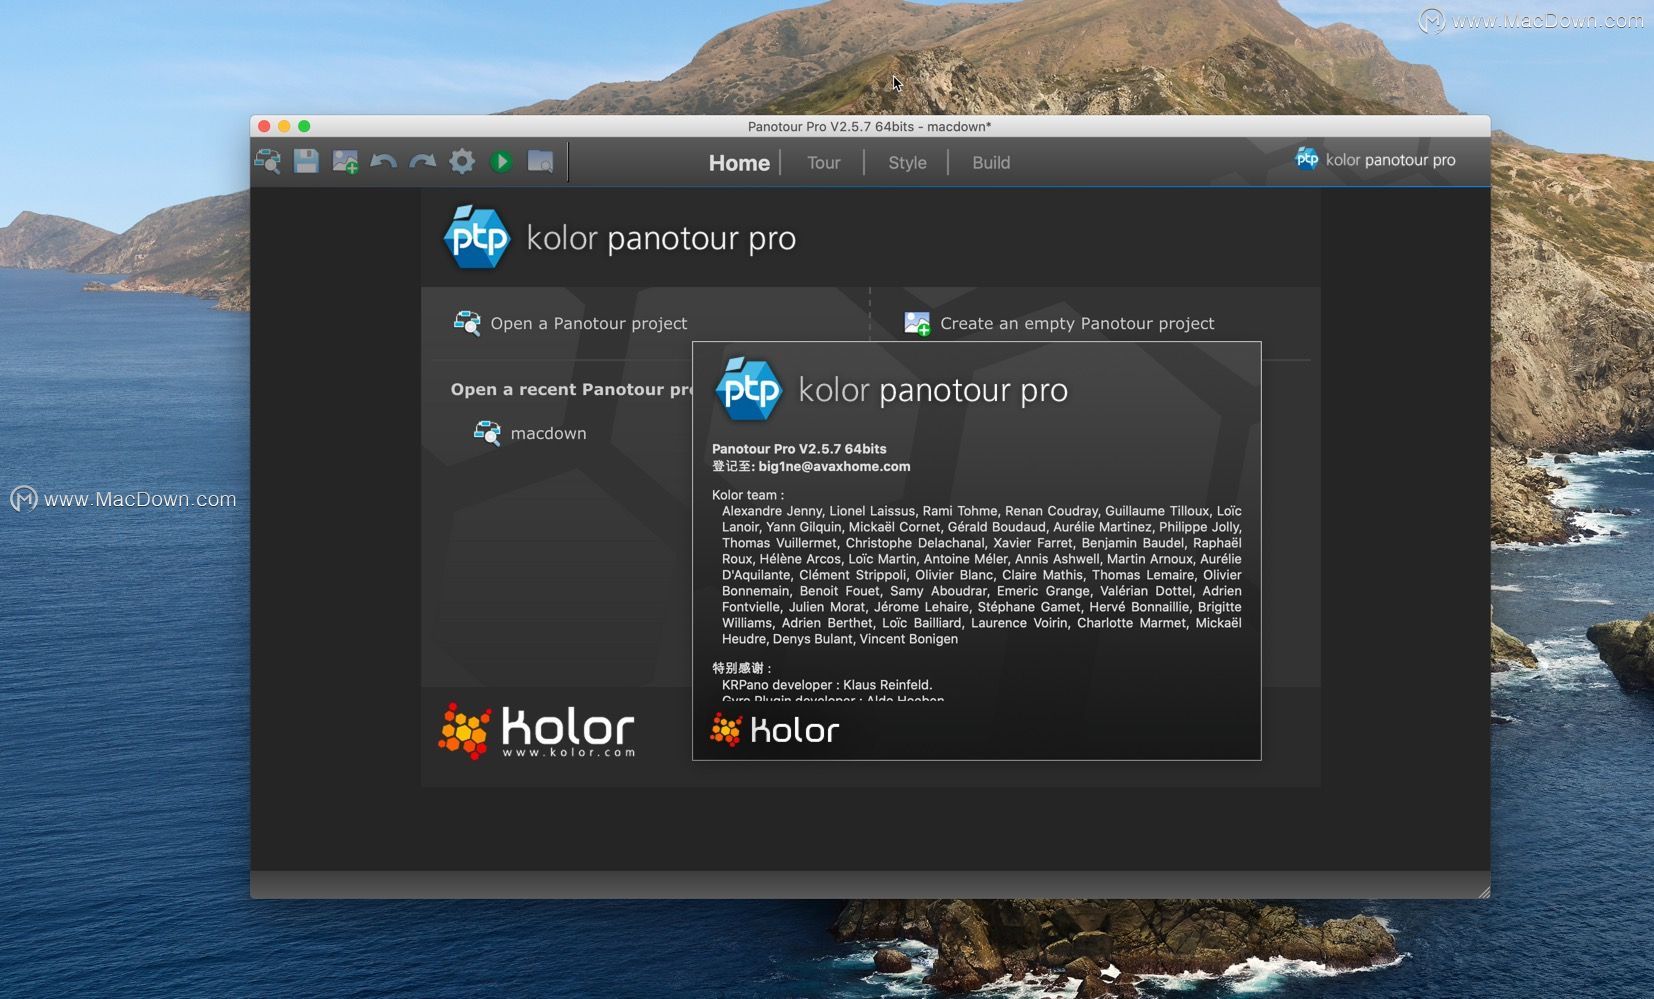Click the large ptp logo on the Home page
The width and height of the screenshot is (1654, 999).
coord(477,237)
